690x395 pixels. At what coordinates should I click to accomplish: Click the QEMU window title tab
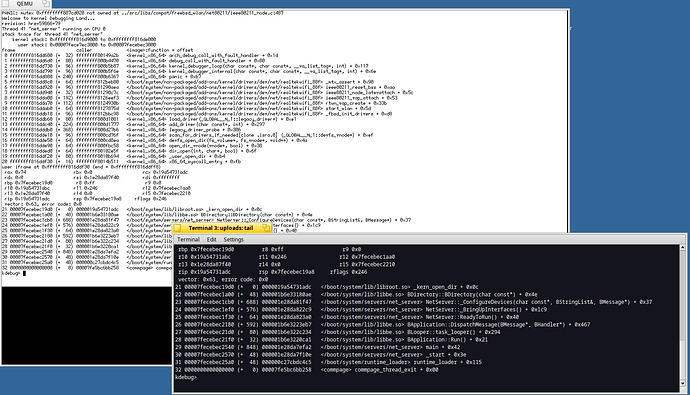tap(25, 4)
